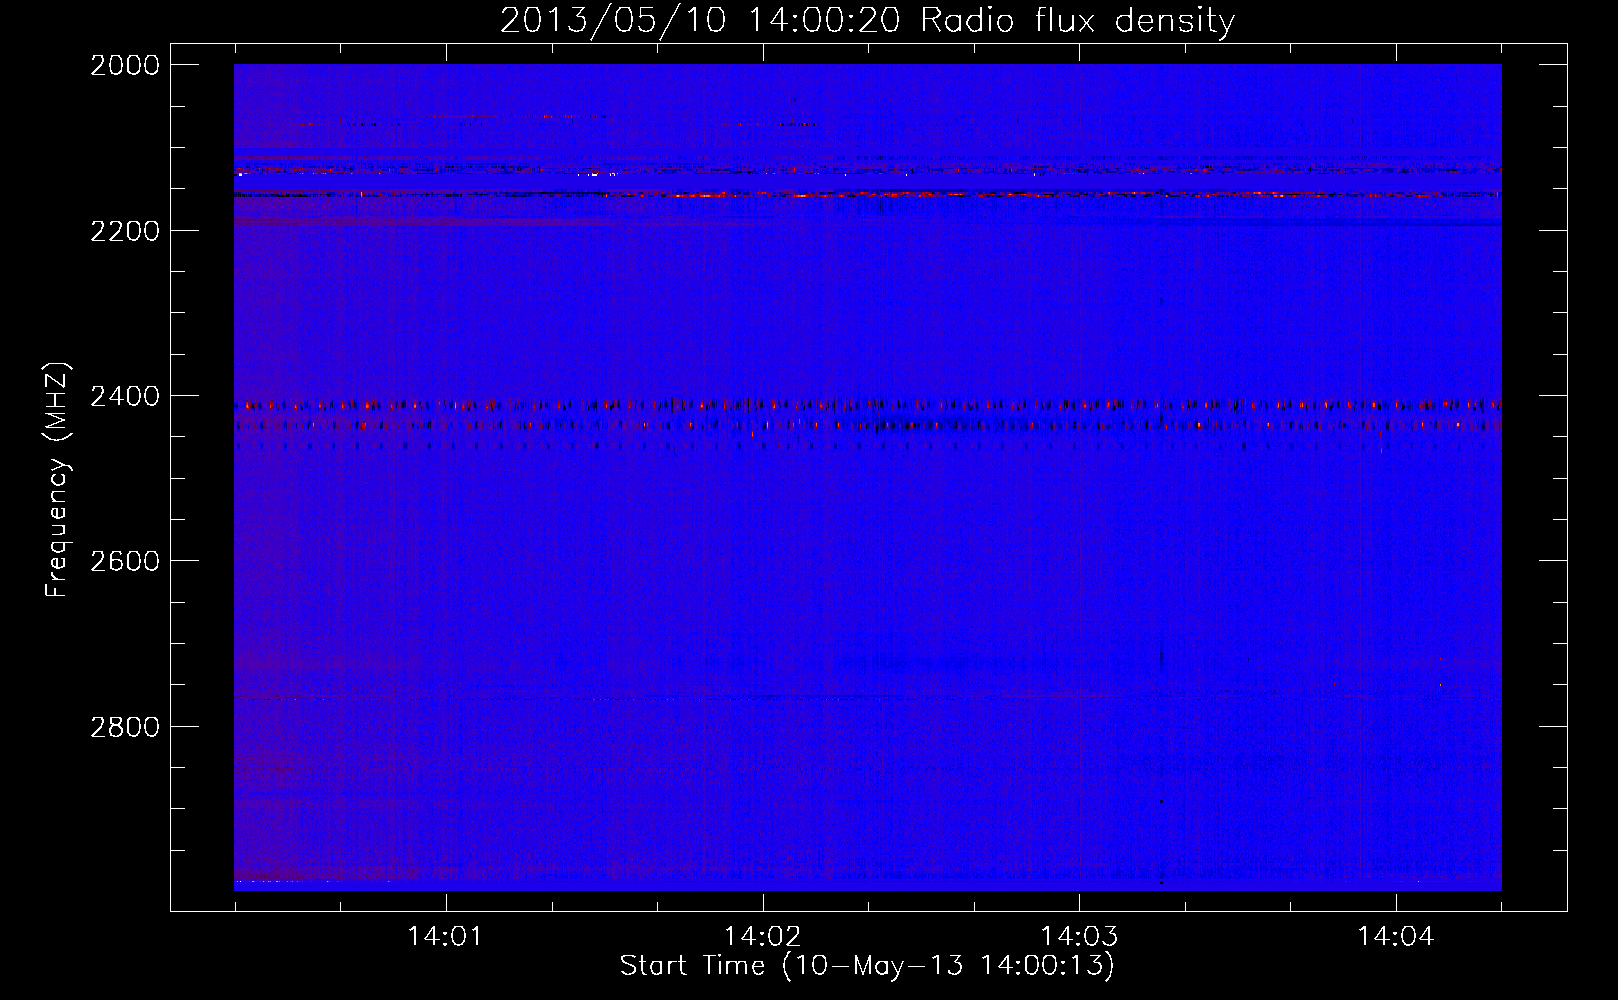Click the 14:04 time tick label
This screenshot has height=1000, width=1618.
[x=1396, y=937]
